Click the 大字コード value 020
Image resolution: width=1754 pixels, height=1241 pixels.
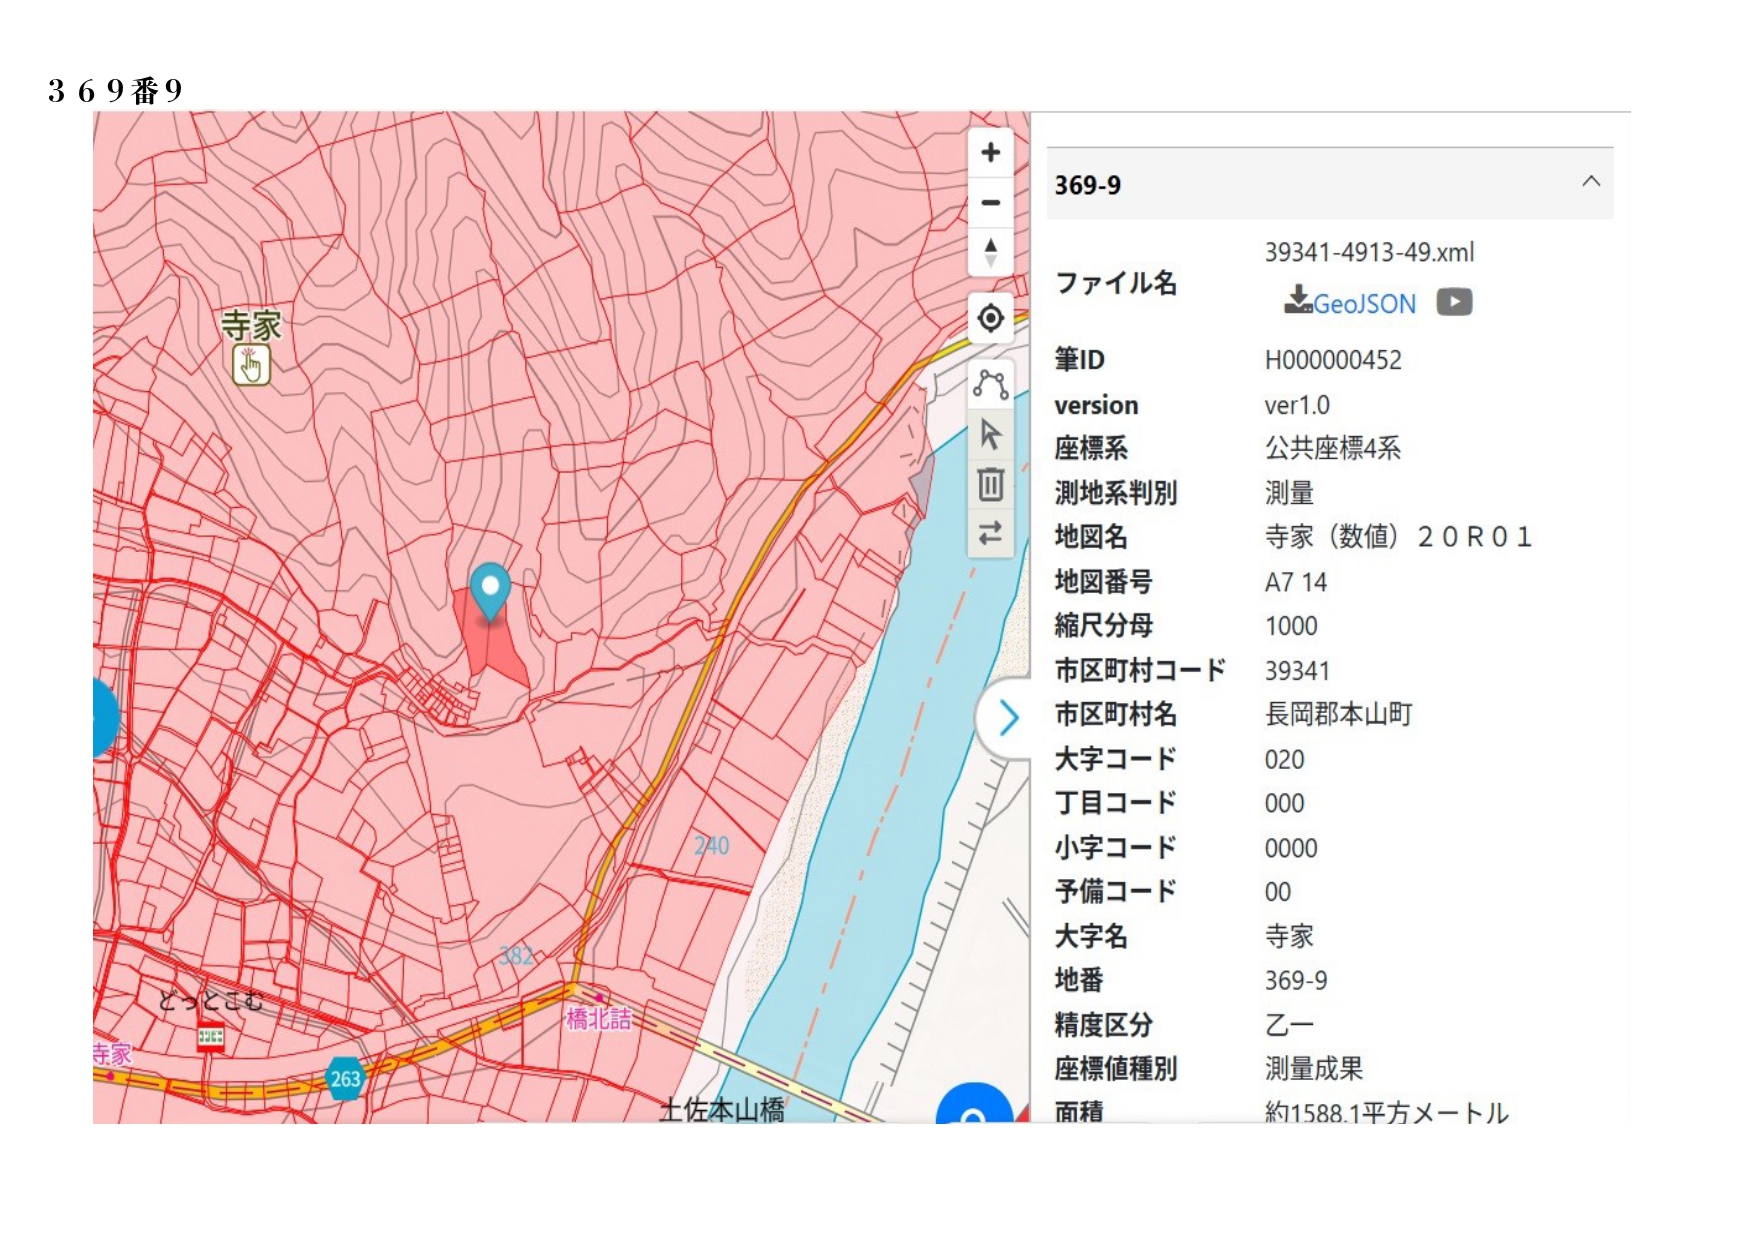click(1284, 760)
